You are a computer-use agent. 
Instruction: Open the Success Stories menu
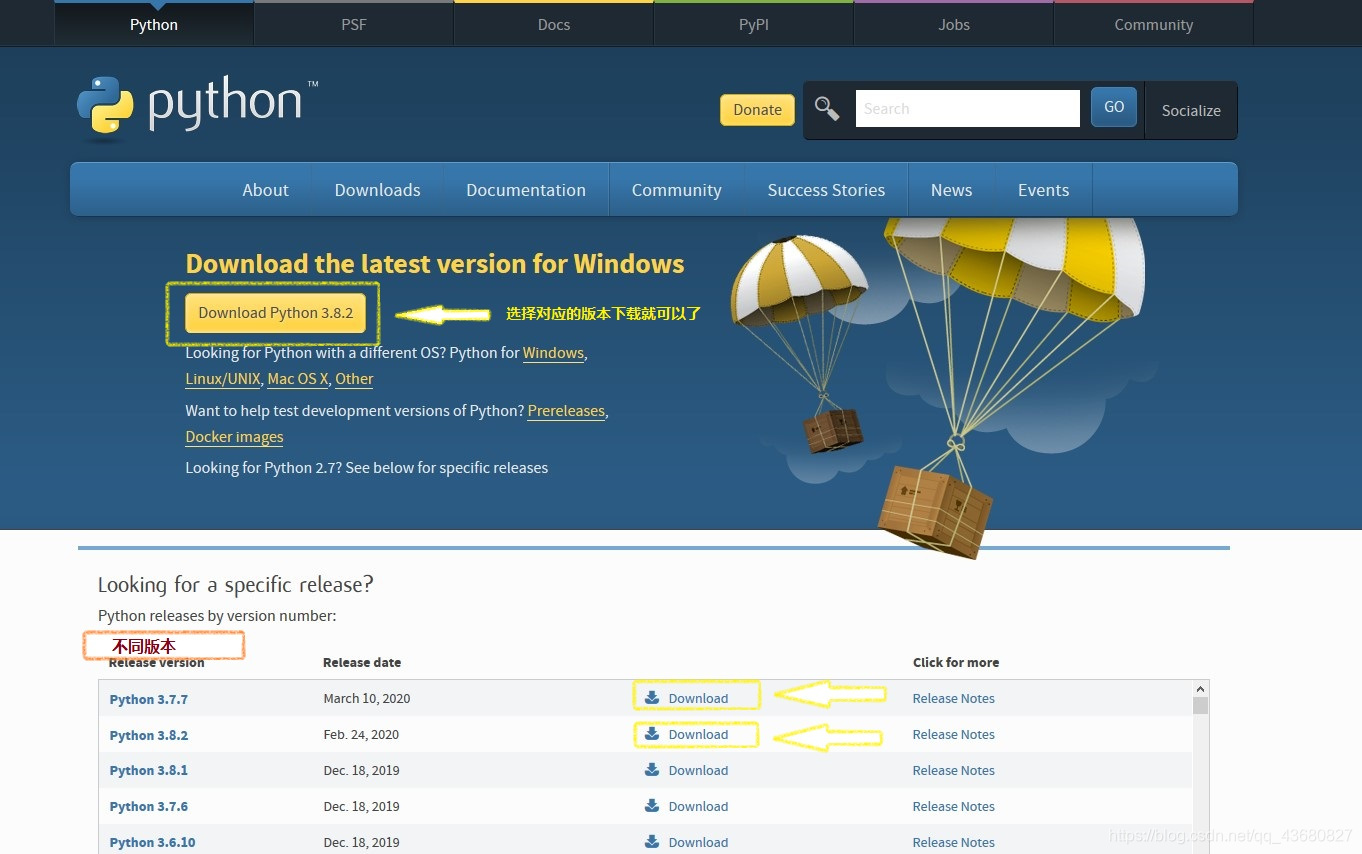tap(826, 190)
